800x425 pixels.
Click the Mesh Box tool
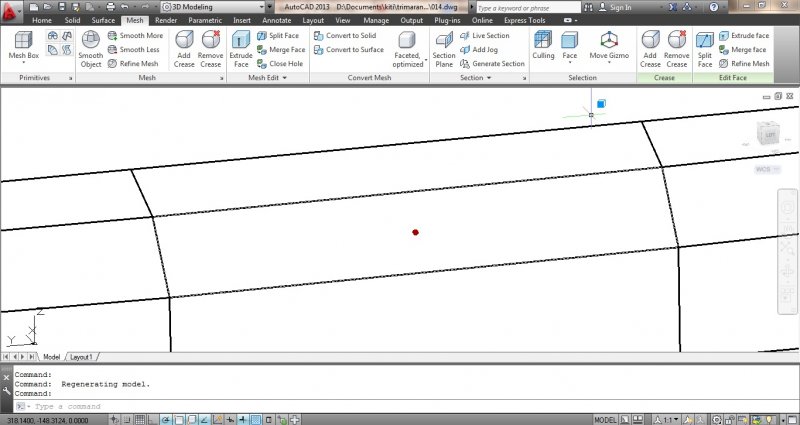[23, 45]
